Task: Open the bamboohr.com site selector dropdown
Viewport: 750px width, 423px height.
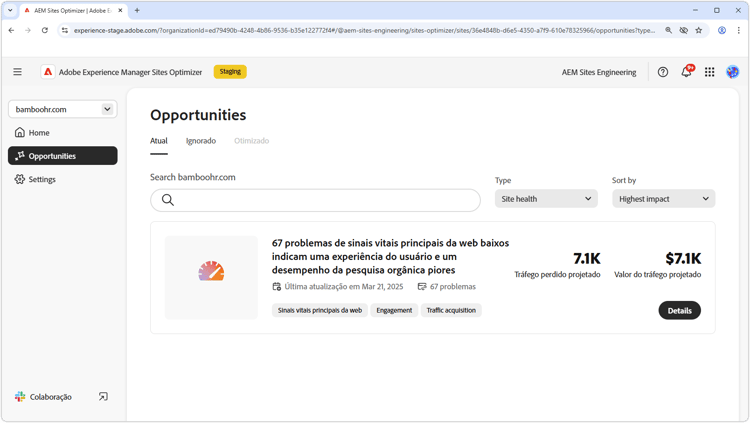Action: tap(63, 109)
